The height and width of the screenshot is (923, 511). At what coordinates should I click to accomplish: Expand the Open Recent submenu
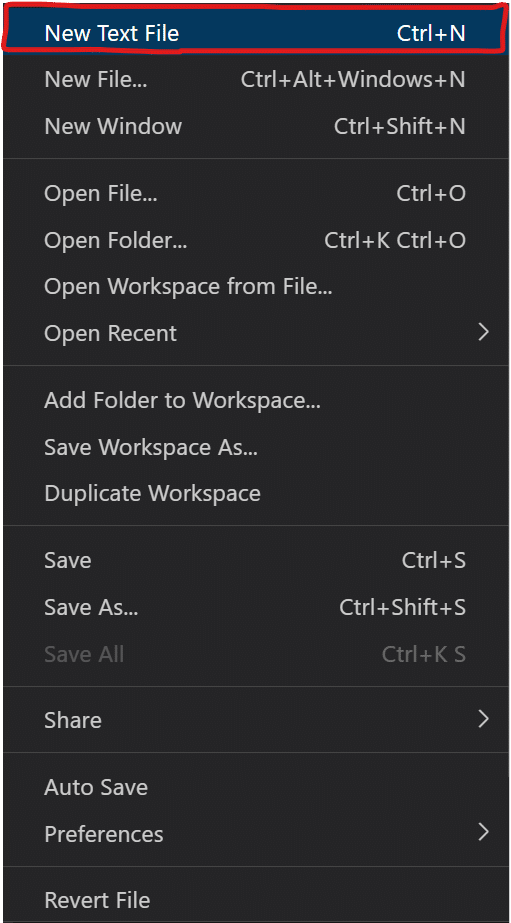click(x=255, y=333)
